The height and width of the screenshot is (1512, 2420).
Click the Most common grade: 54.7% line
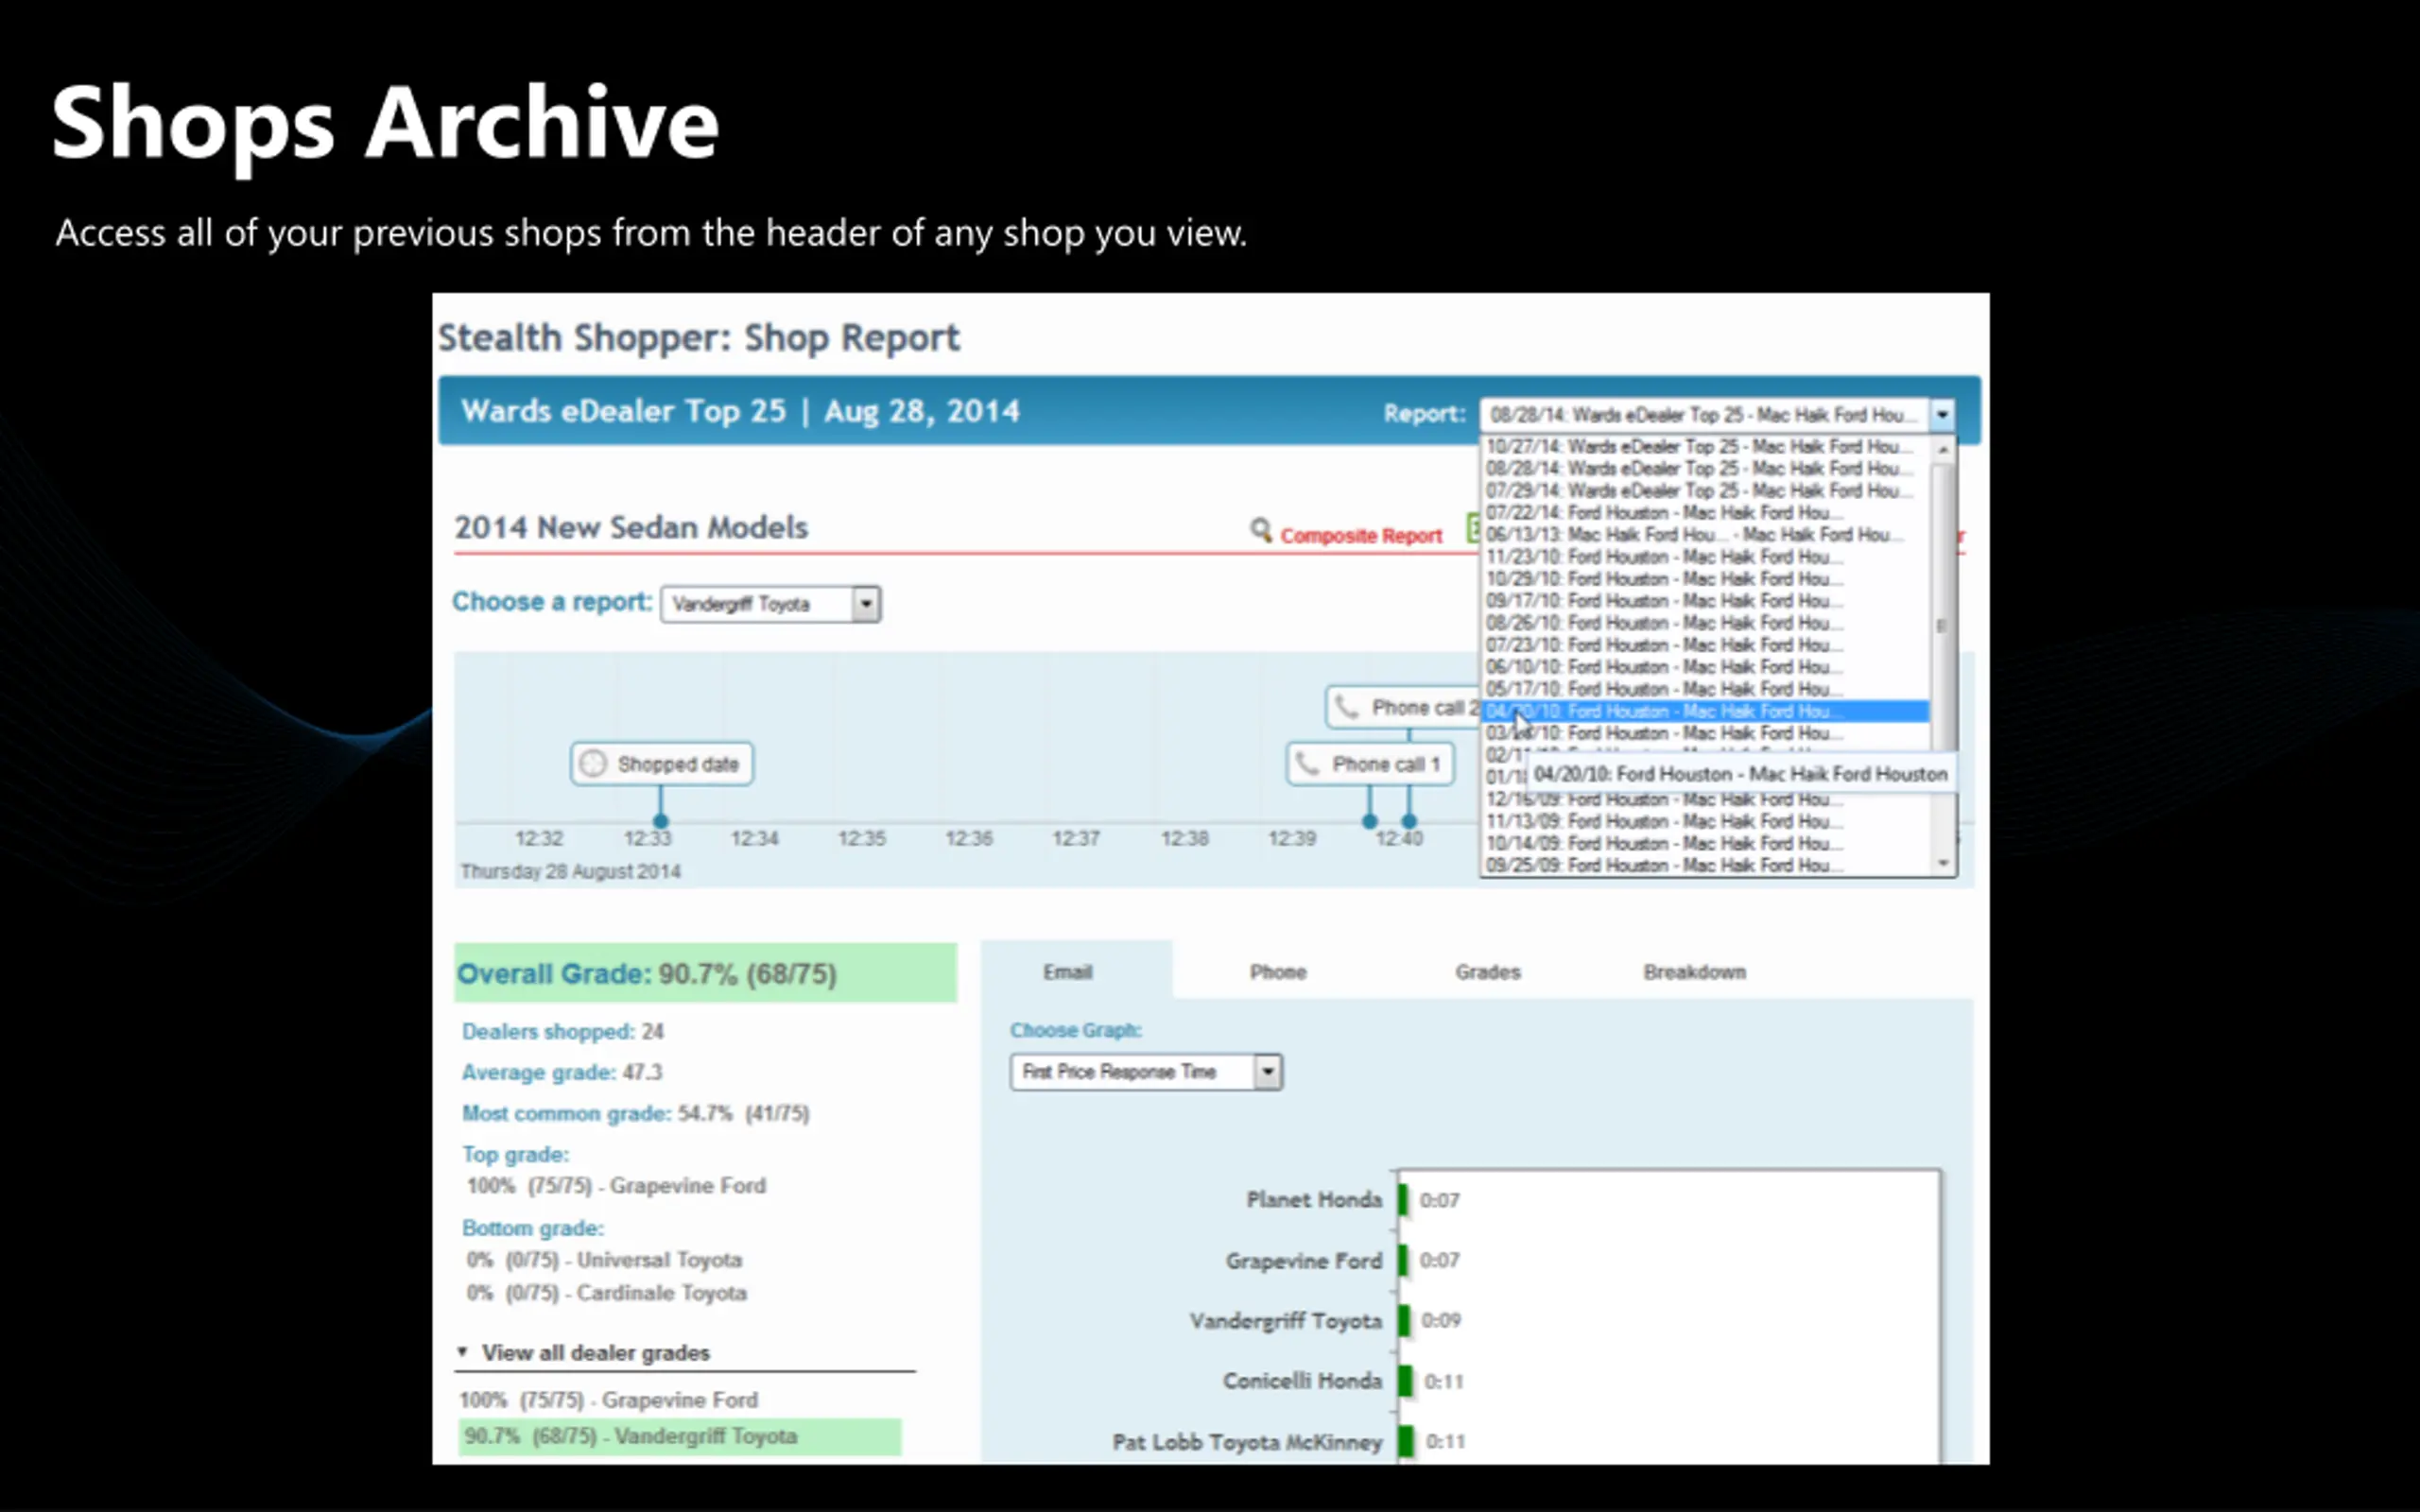coord(635,1114)
